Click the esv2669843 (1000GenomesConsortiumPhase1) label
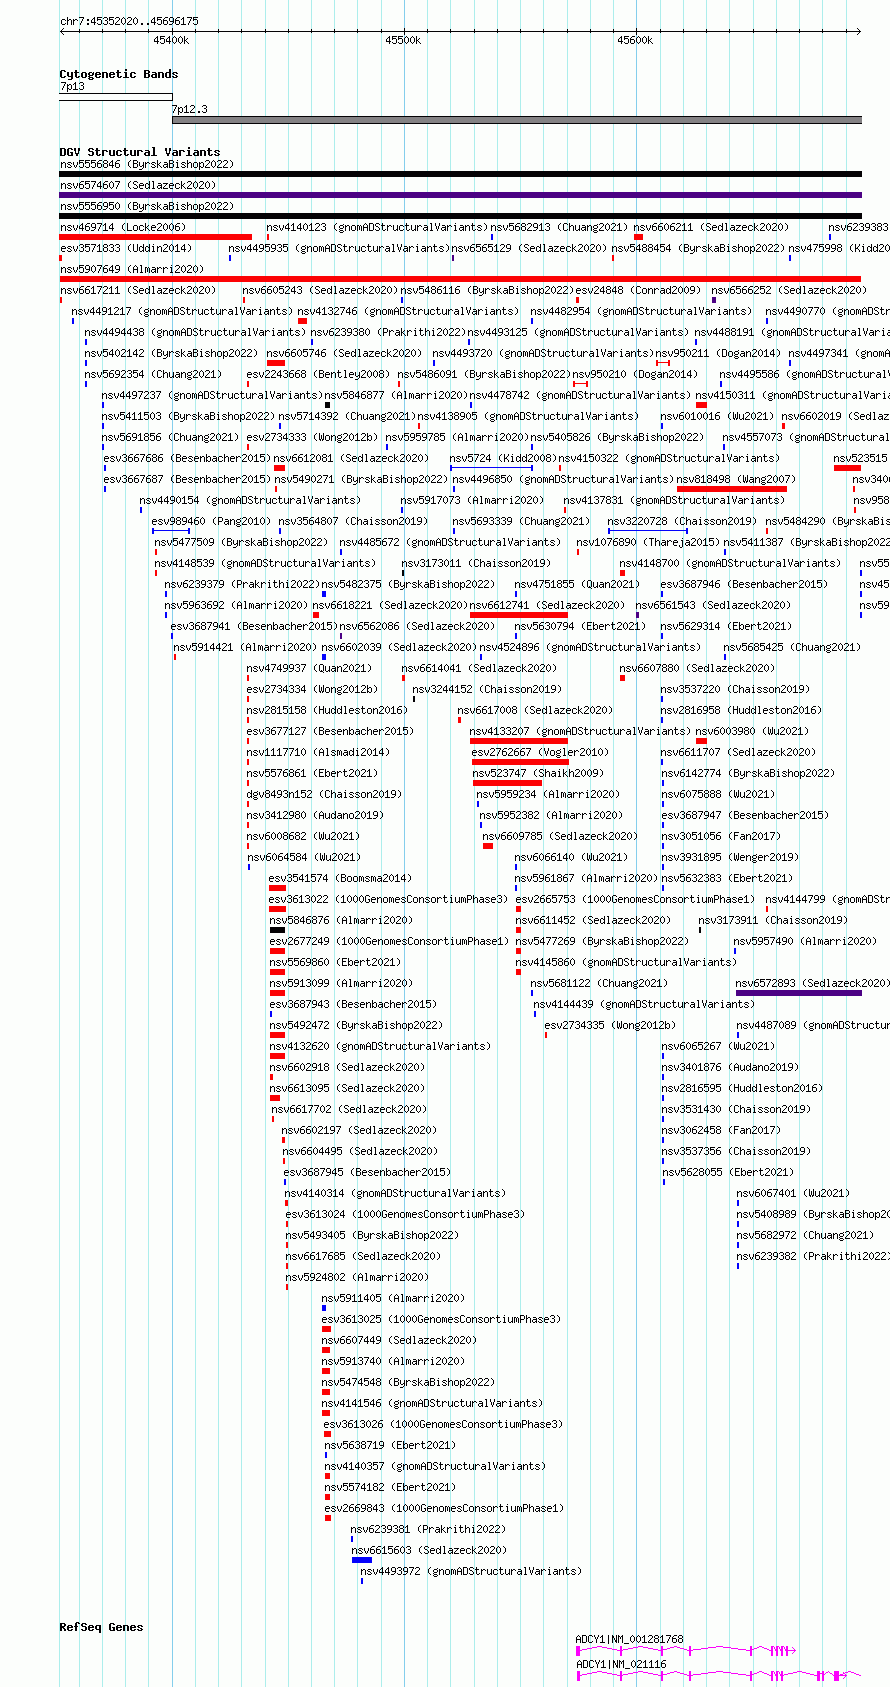Image resolution: width=890 pixels, height=1687 pixels. point(444,1508)
